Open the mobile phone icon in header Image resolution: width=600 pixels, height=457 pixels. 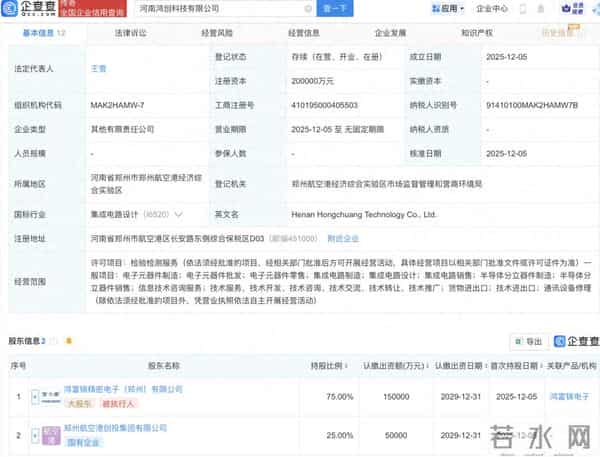pyautogui.click(x=523, y=9)
